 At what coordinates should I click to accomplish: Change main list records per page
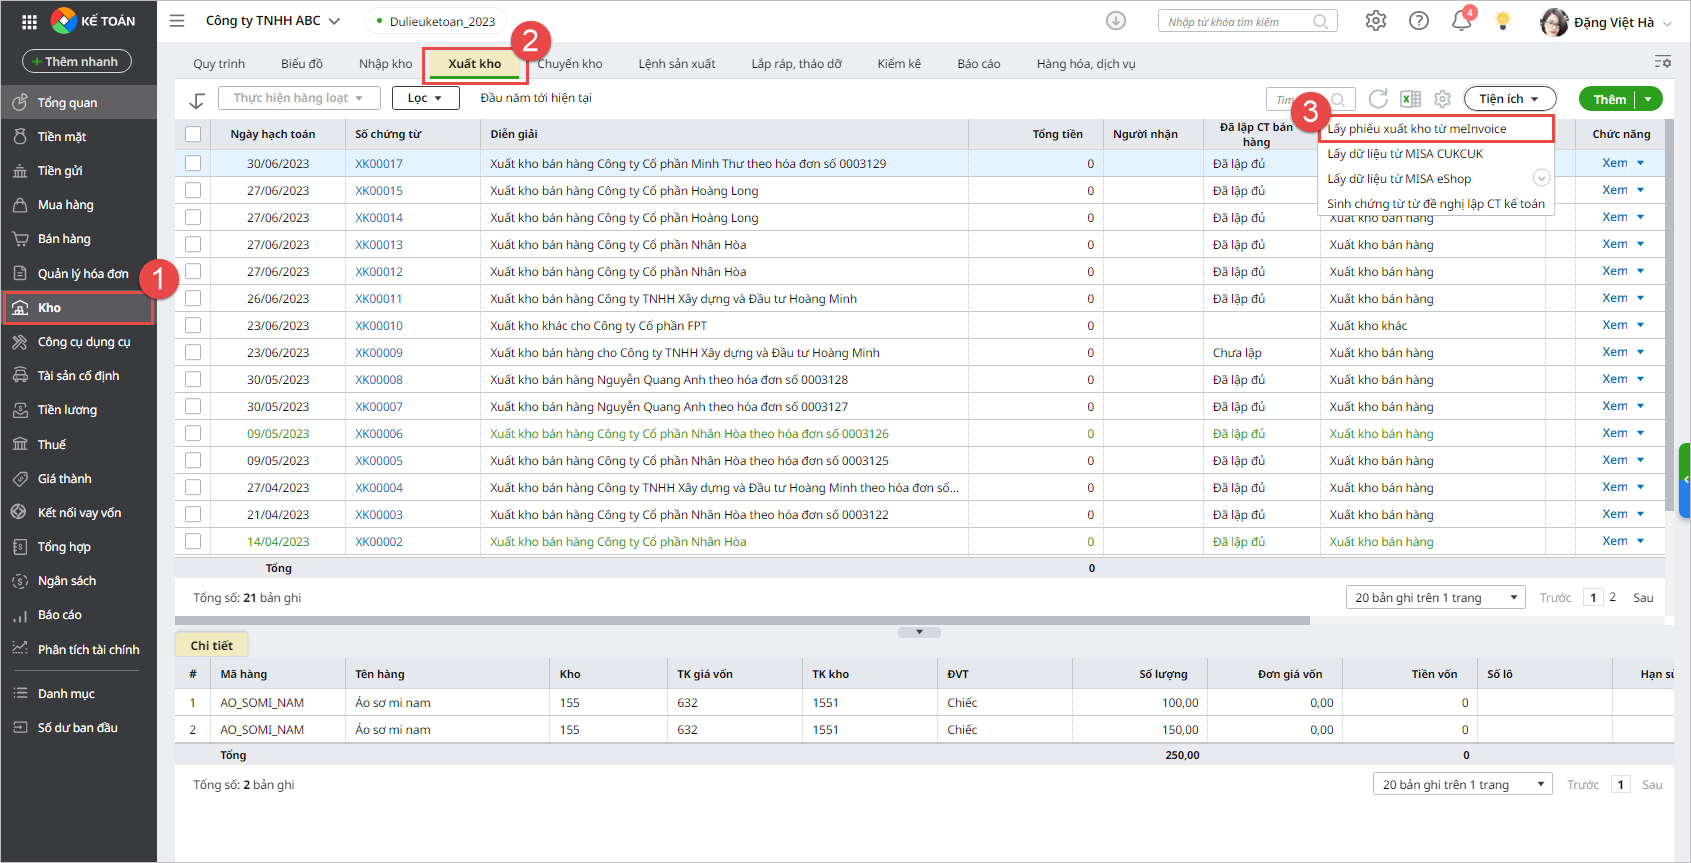point(1435,598)
